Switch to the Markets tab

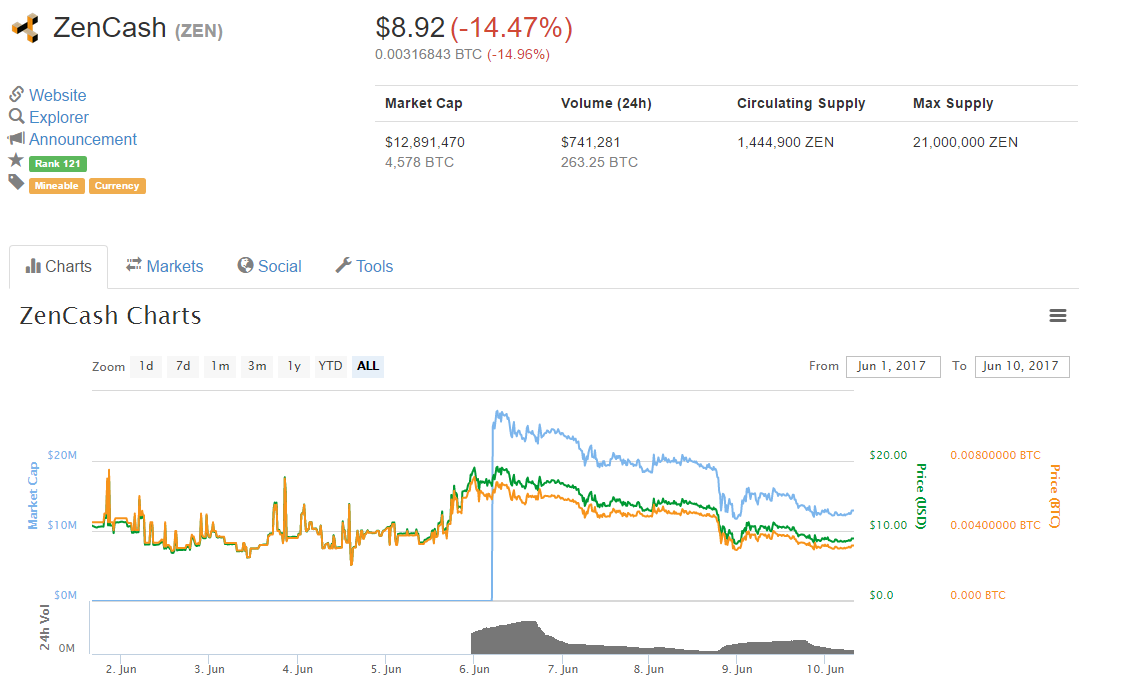coord(165,267)
